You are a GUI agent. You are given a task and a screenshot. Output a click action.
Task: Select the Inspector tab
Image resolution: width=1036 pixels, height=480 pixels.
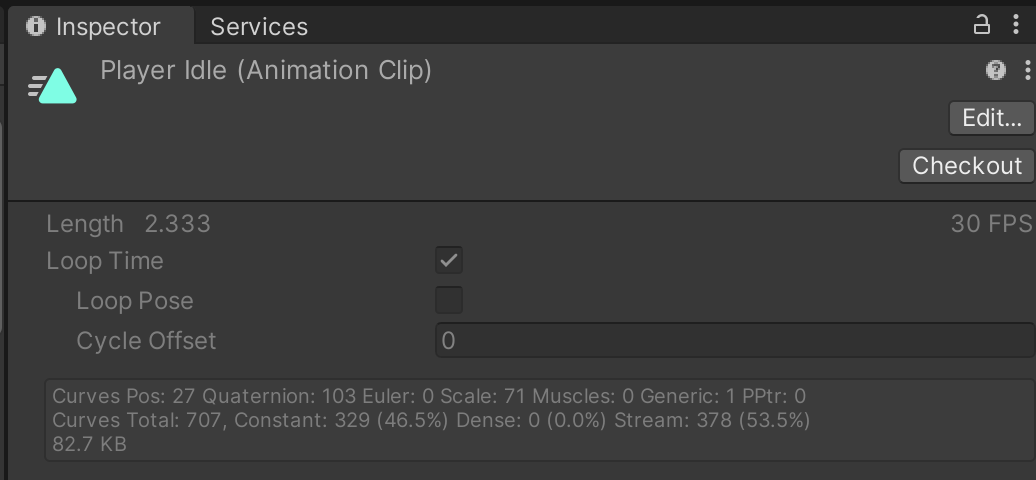[107, 27]
